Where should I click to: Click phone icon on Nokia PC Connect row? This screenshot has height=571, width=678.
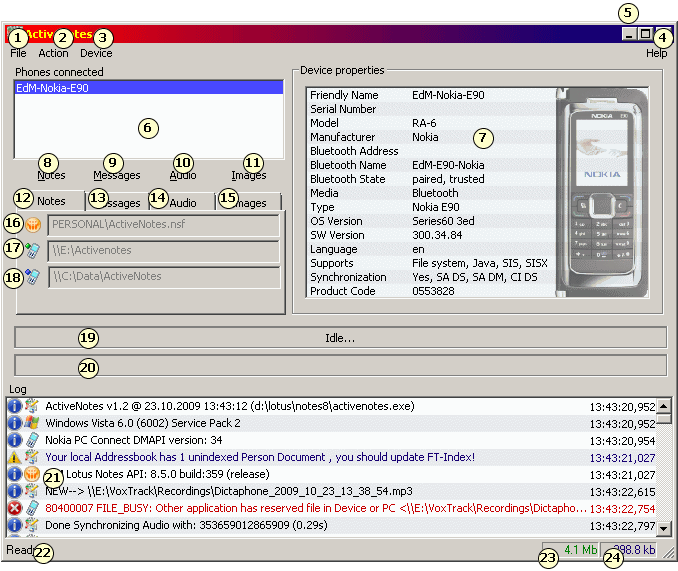pos(32,440)
